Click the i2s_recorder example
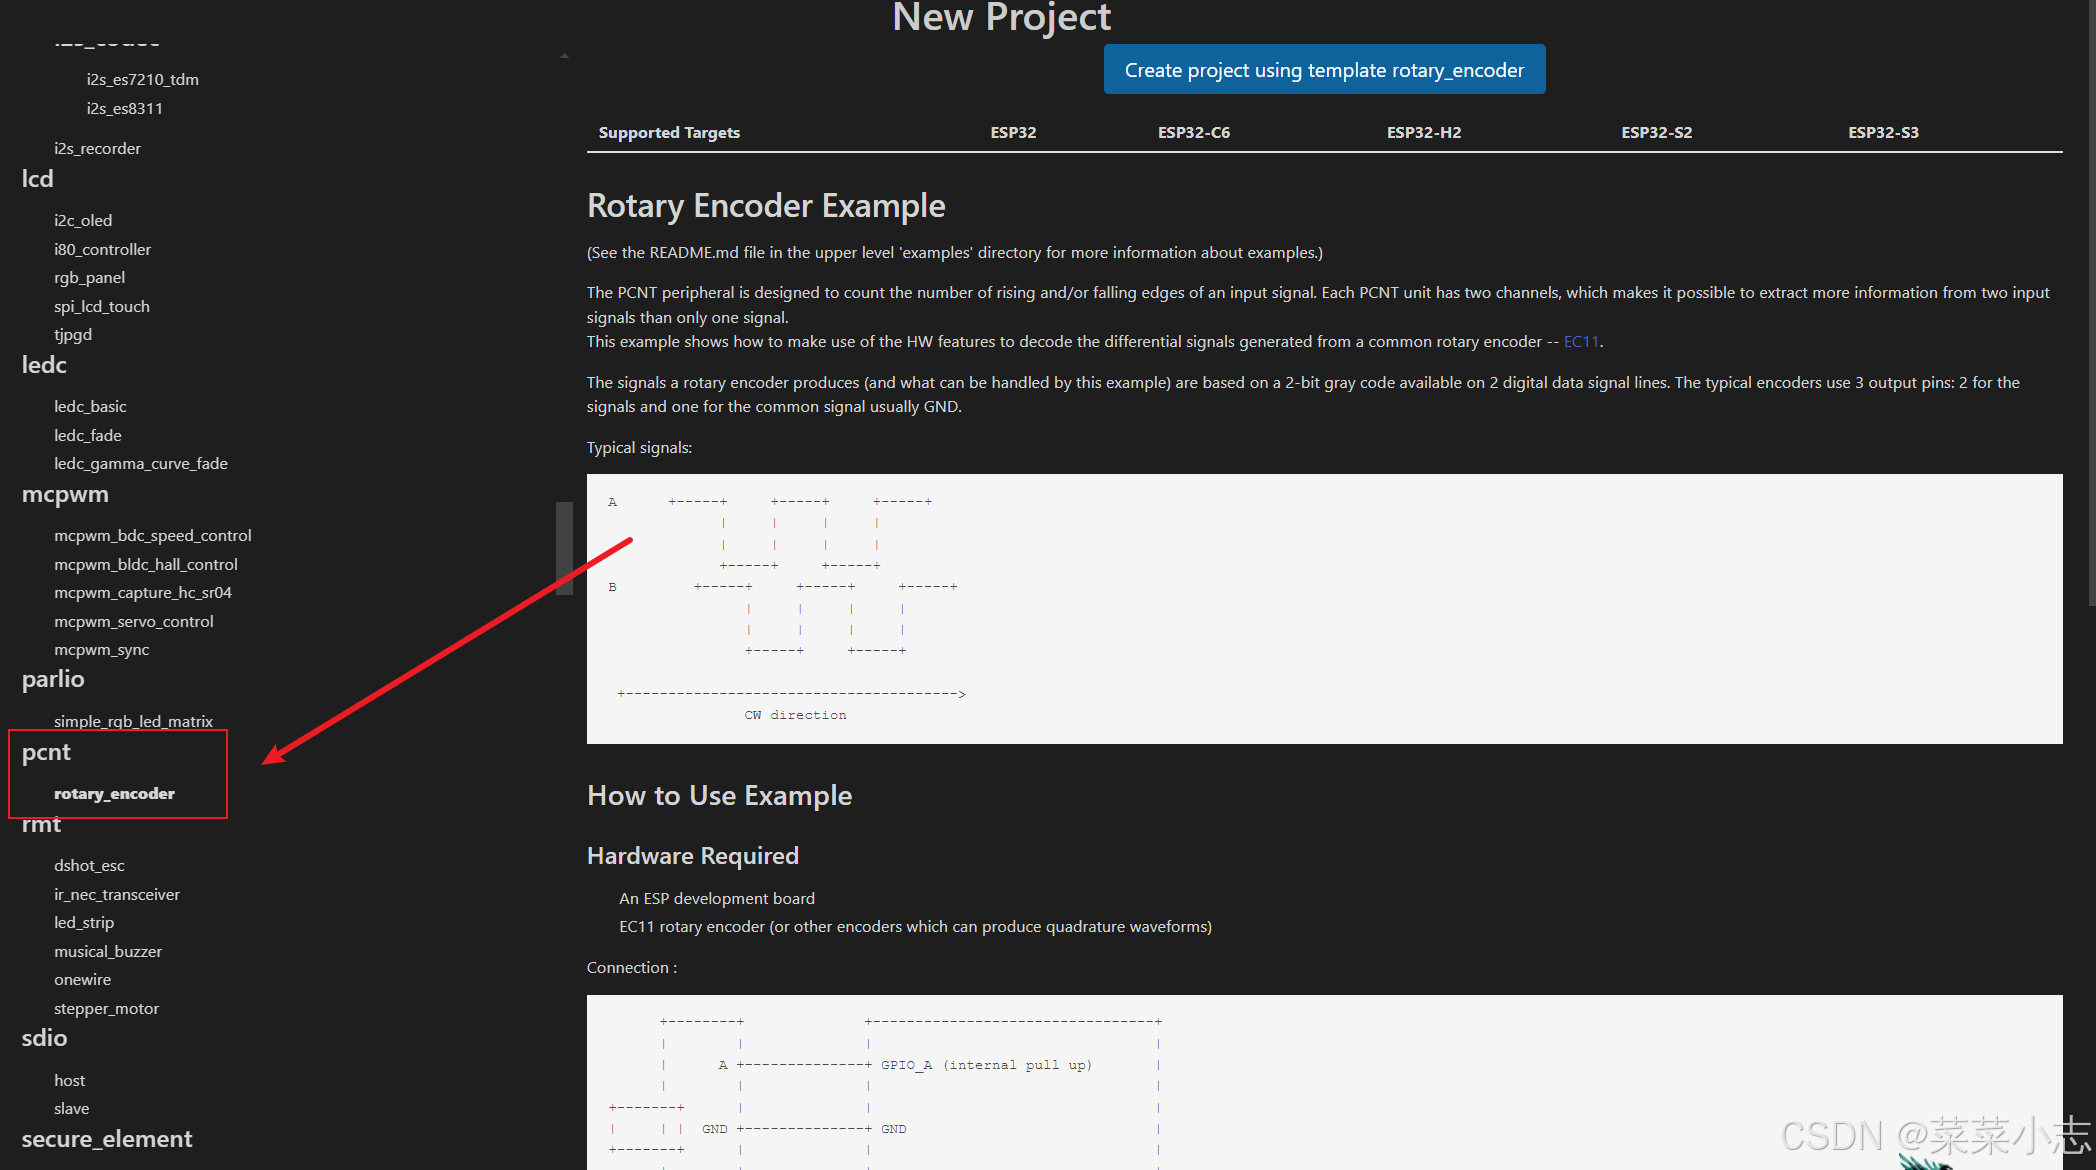Image resolution: width=2096 pixels, height=1170 pixels. pyautogui.click(x=97, y=148)
